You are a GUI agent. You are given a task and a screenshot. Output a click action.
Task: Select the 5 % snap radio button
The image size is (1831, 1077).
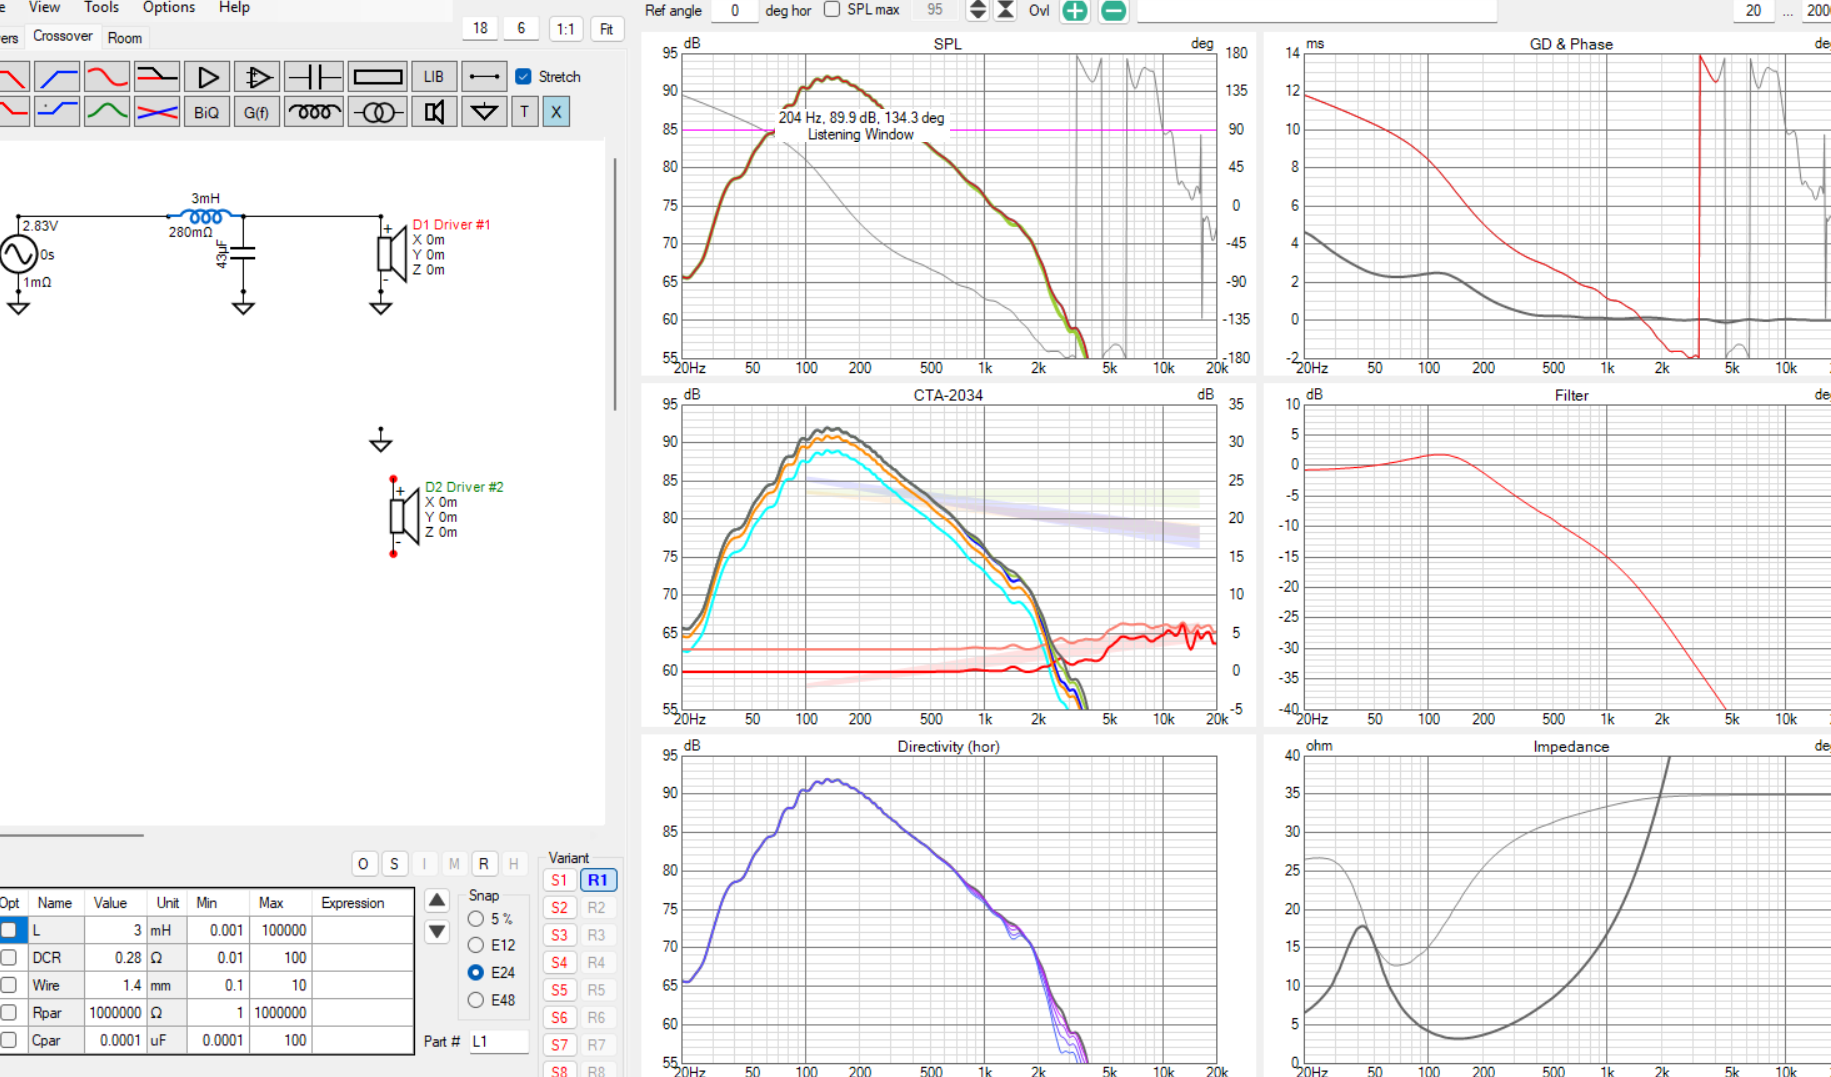pos(476,918)
